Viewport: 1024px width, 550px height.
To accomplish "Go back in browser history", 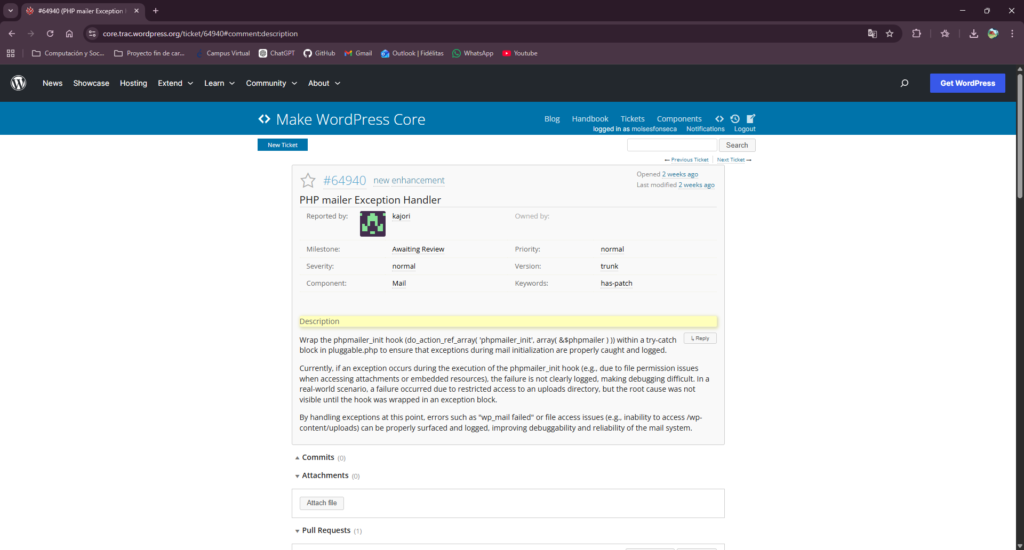I will tap(12, 33).
